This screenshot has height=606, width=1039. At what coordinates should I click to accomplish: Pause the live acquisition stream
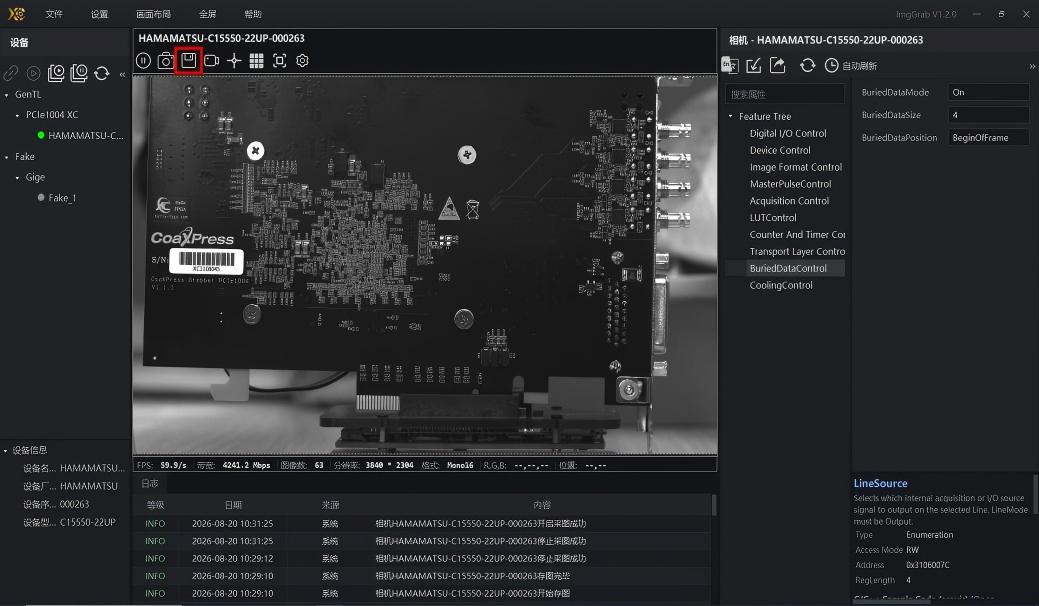(x=143, y=61)
